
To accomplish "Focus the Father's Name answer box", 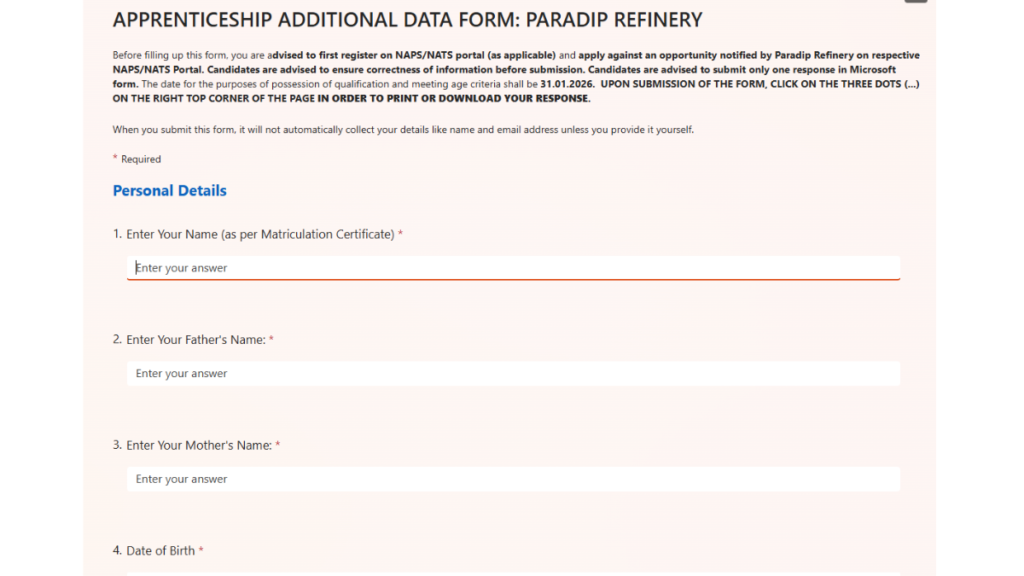I will [512, 374].
